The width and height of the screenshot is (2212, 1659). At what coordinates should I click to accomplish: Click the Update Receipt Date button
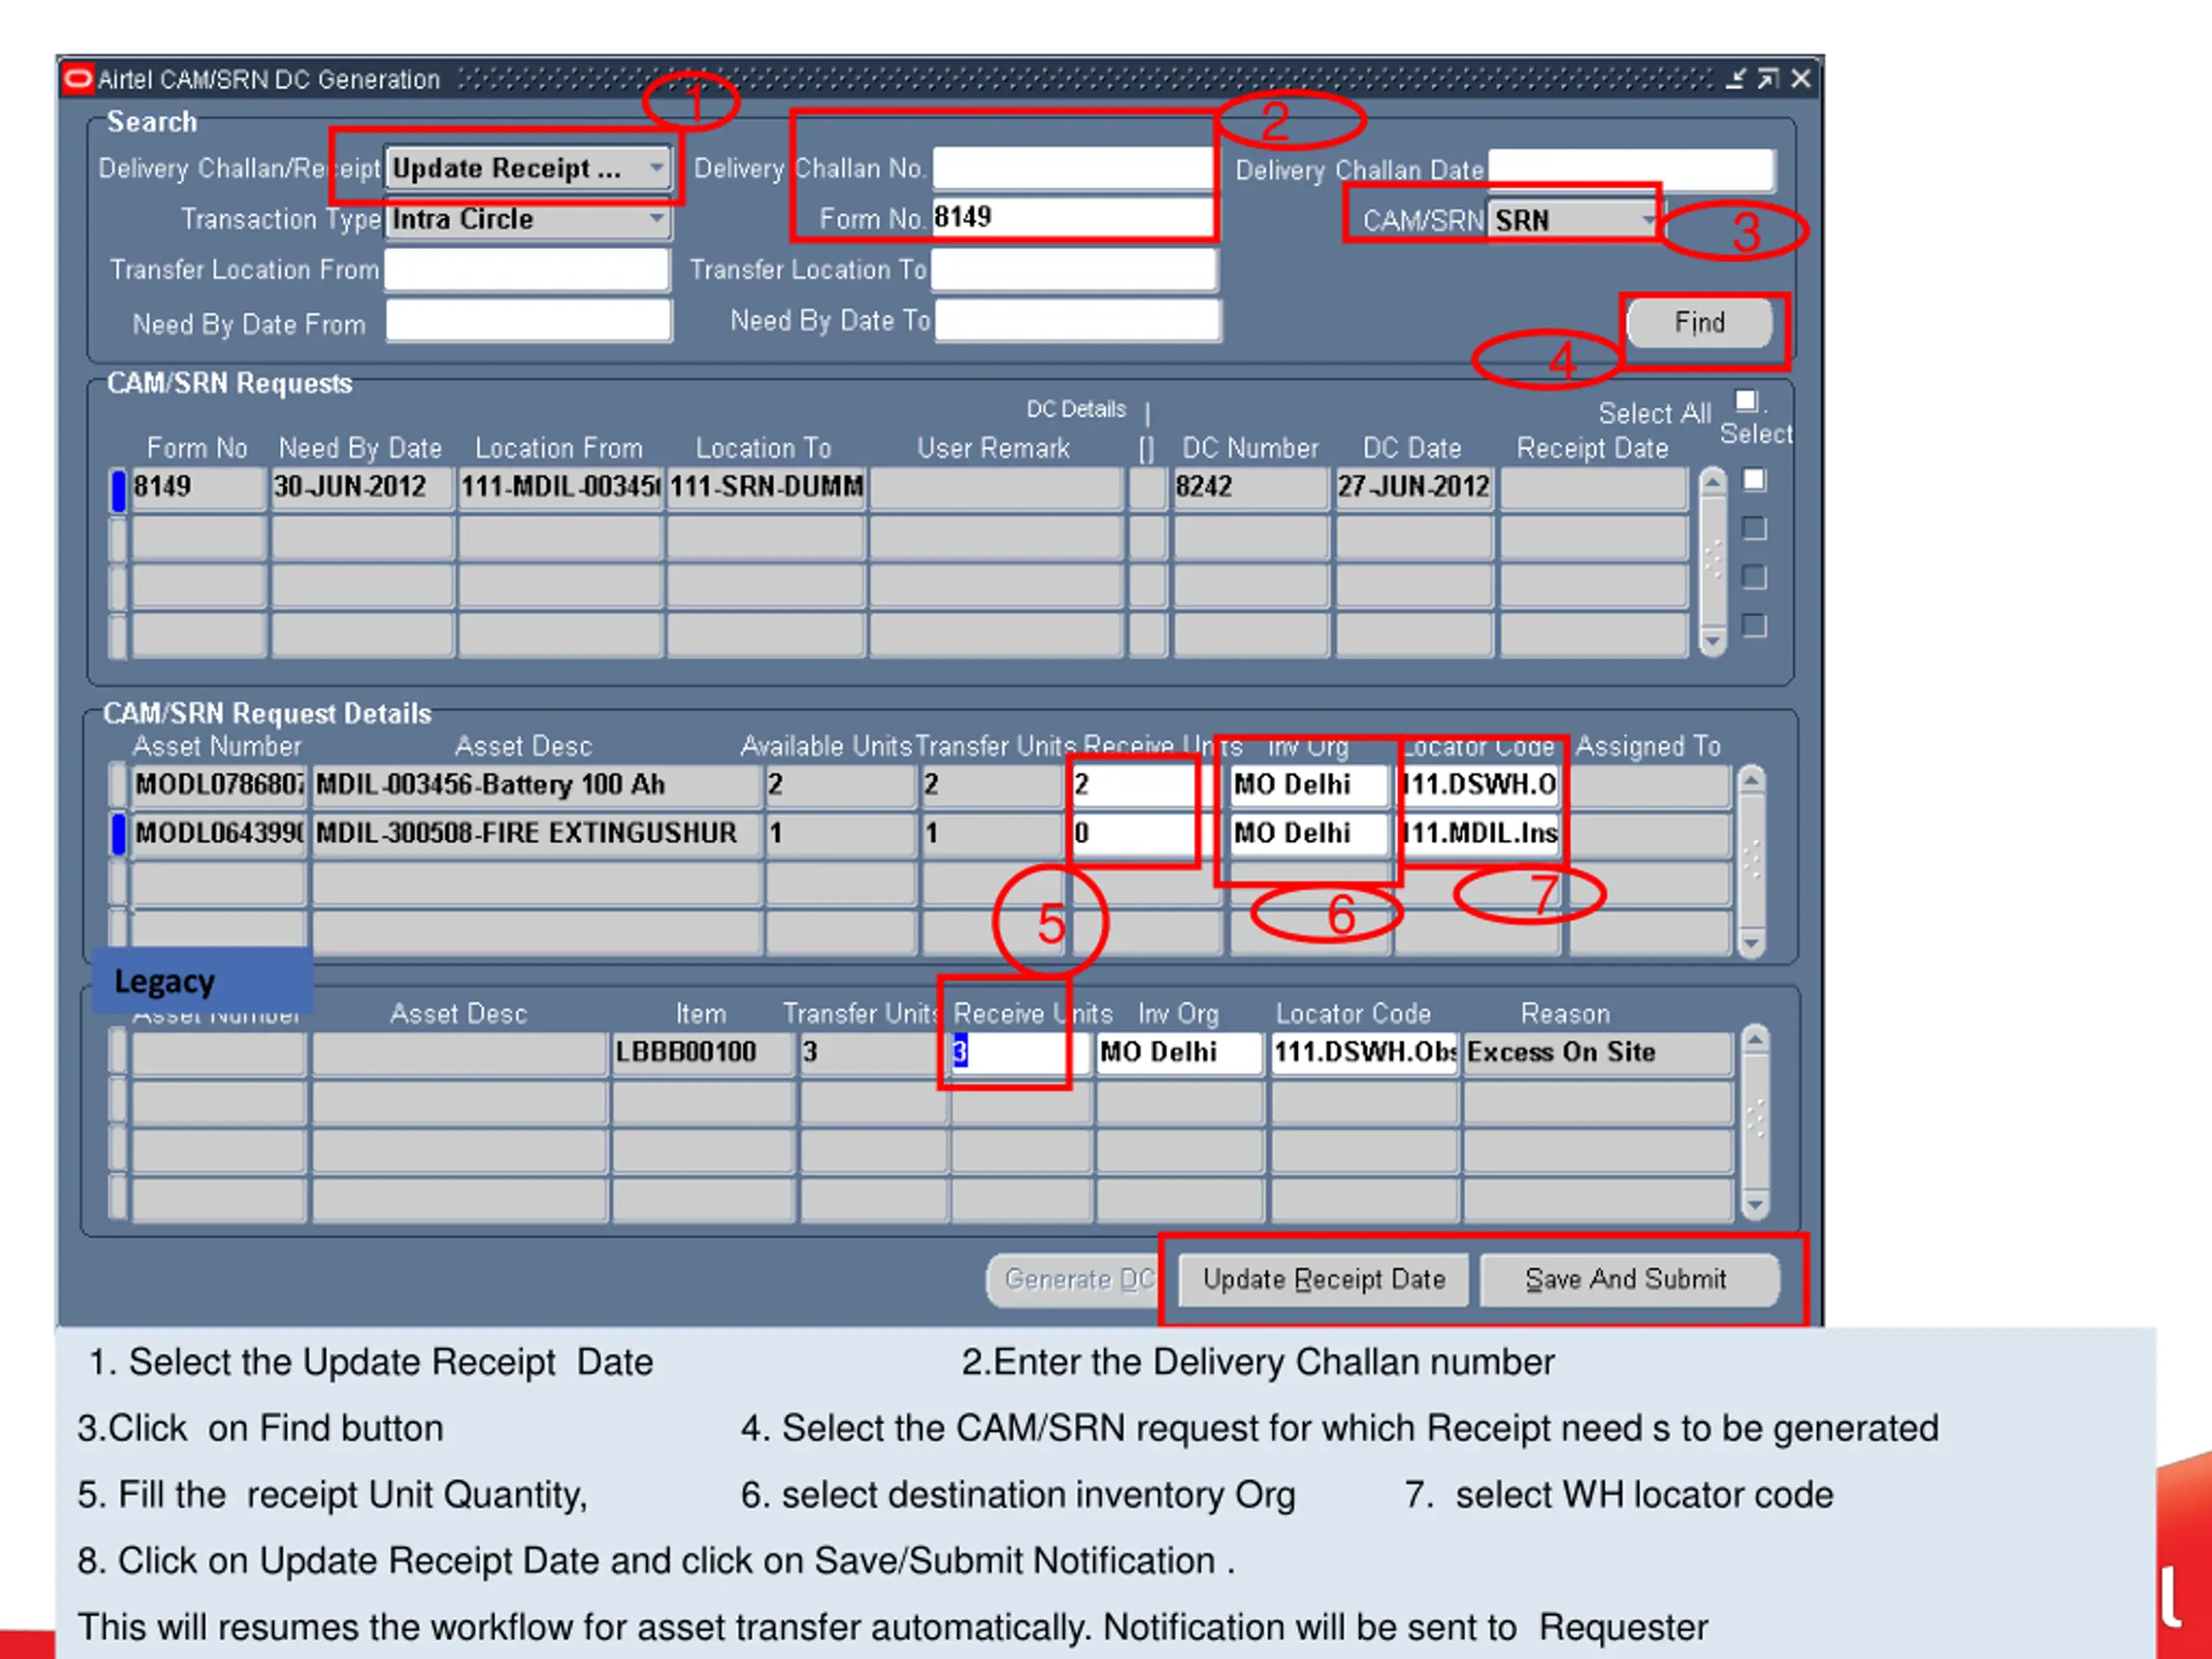coord(1323,1279)
